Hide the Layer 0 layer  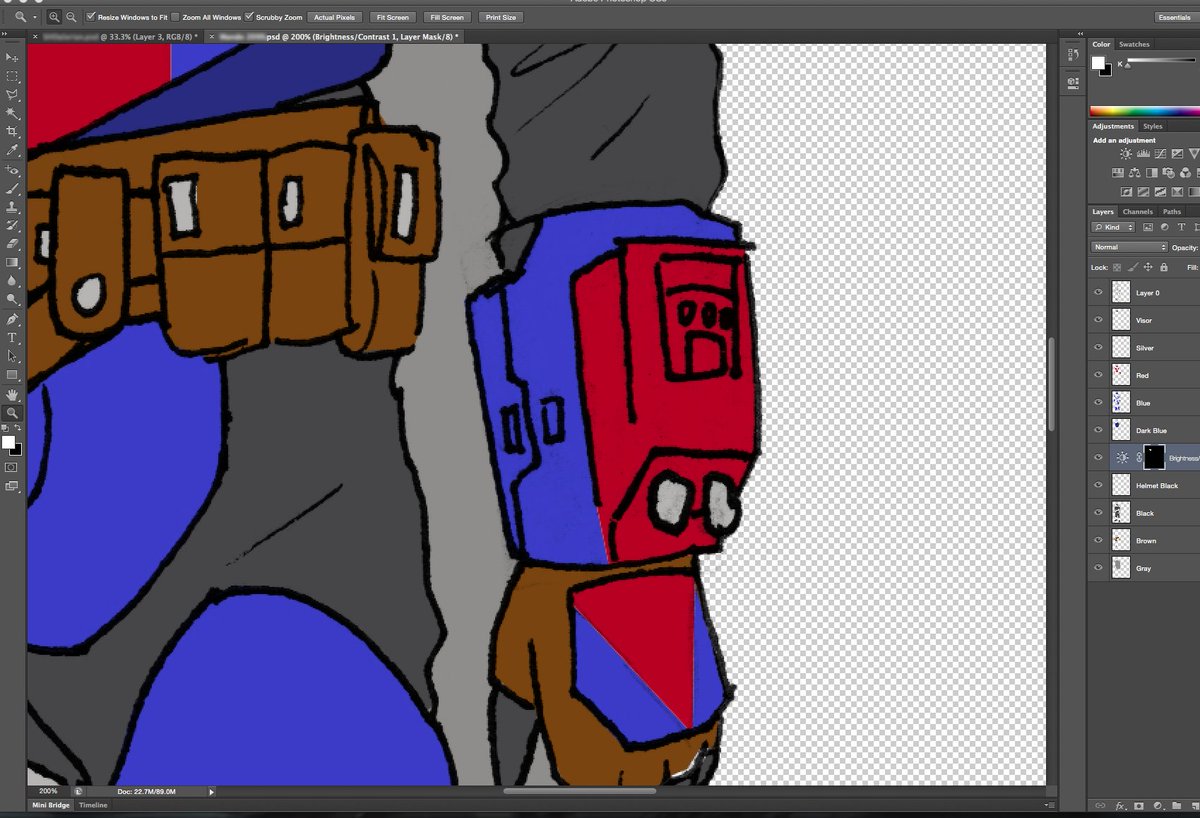(1098, 293)
